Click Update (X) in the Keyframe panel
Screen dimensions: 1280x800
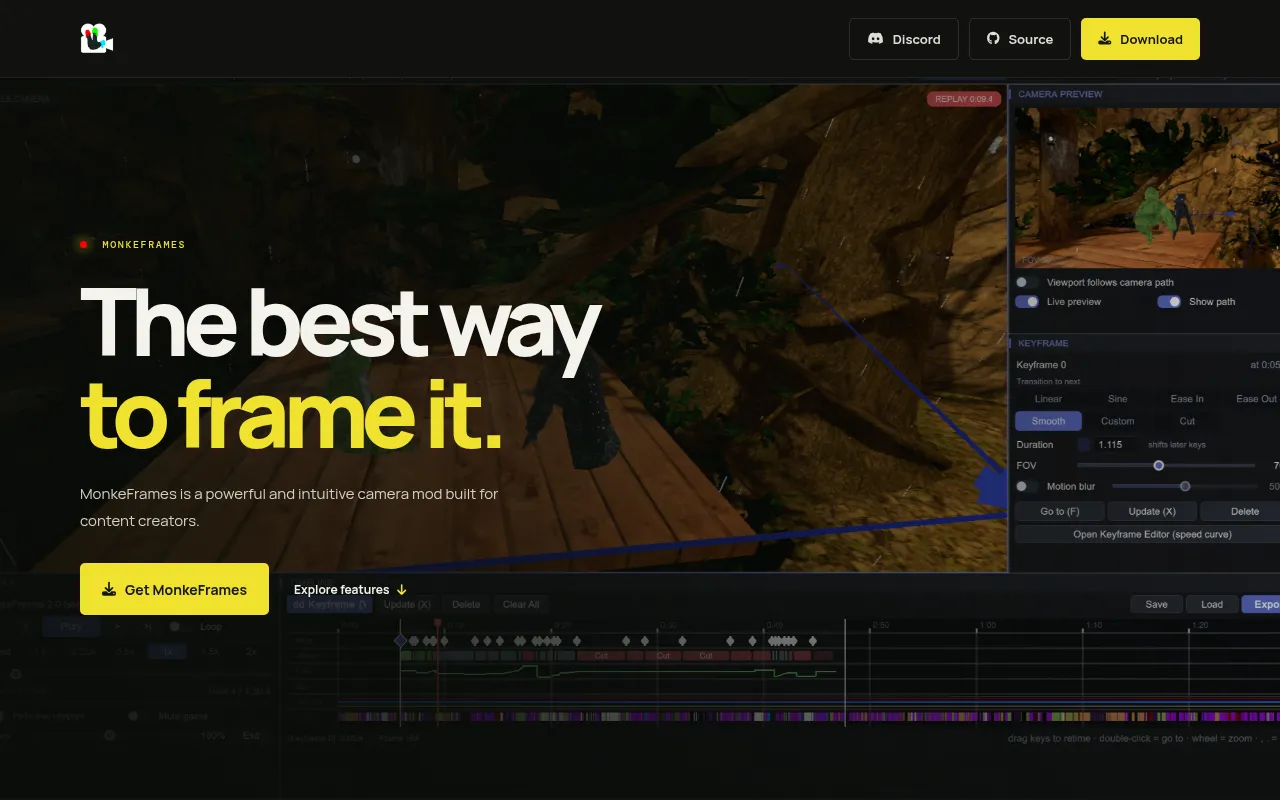click(1152, 511)
